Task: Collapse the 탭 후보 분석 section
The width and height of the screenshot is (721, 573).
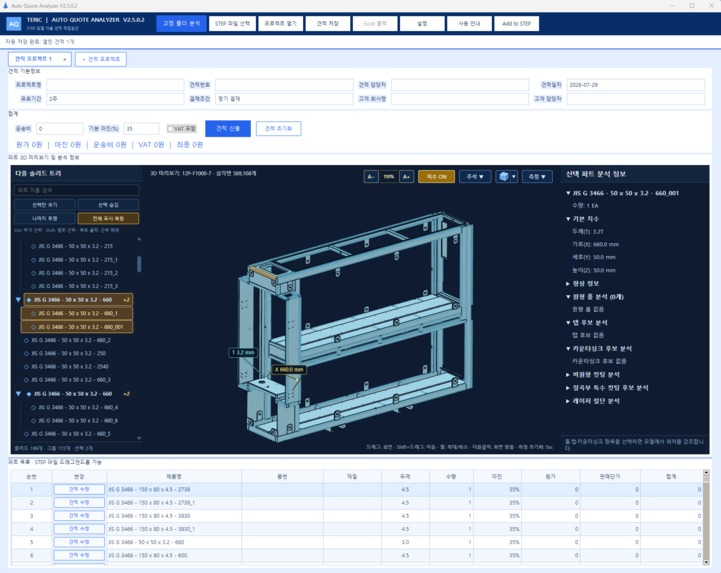Action: pos(568,323)
